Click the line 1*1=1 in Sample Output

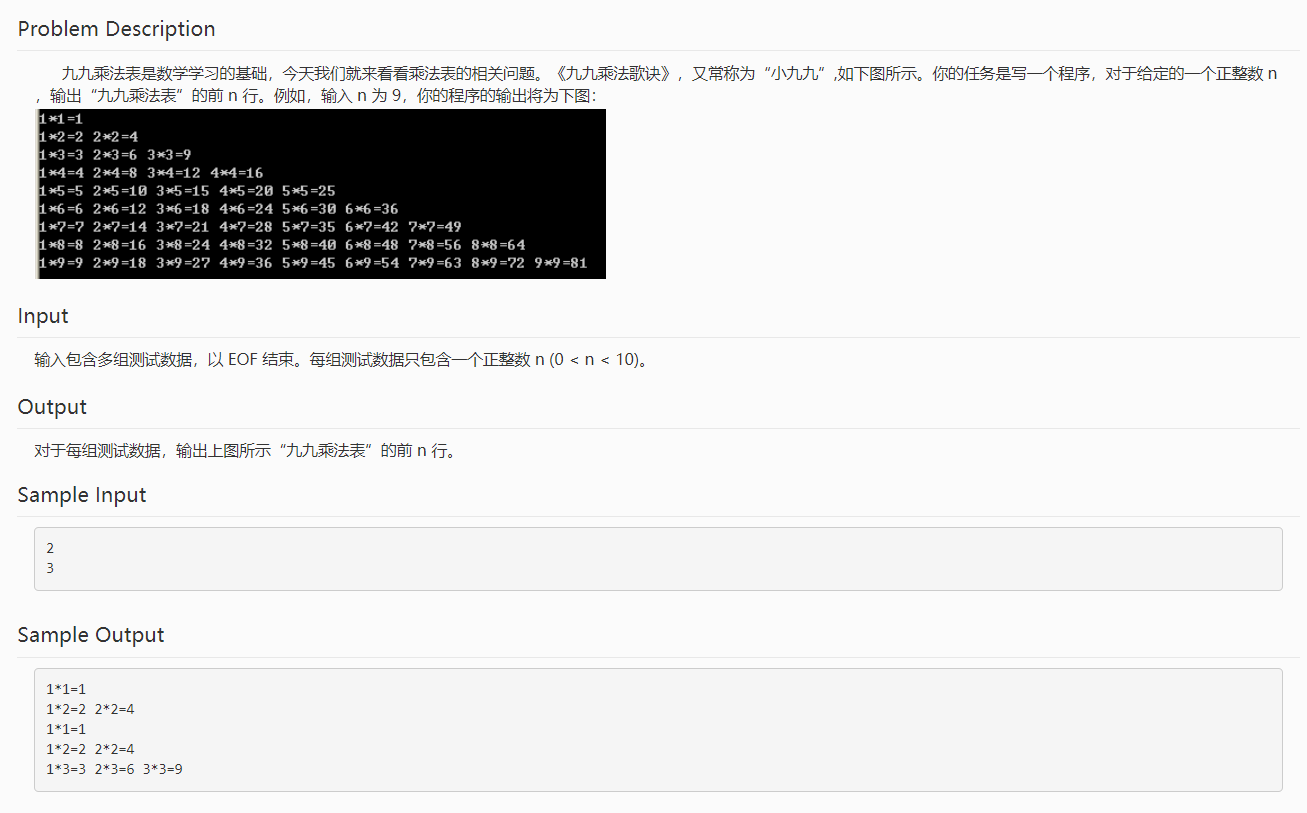[x=64, y=688]
